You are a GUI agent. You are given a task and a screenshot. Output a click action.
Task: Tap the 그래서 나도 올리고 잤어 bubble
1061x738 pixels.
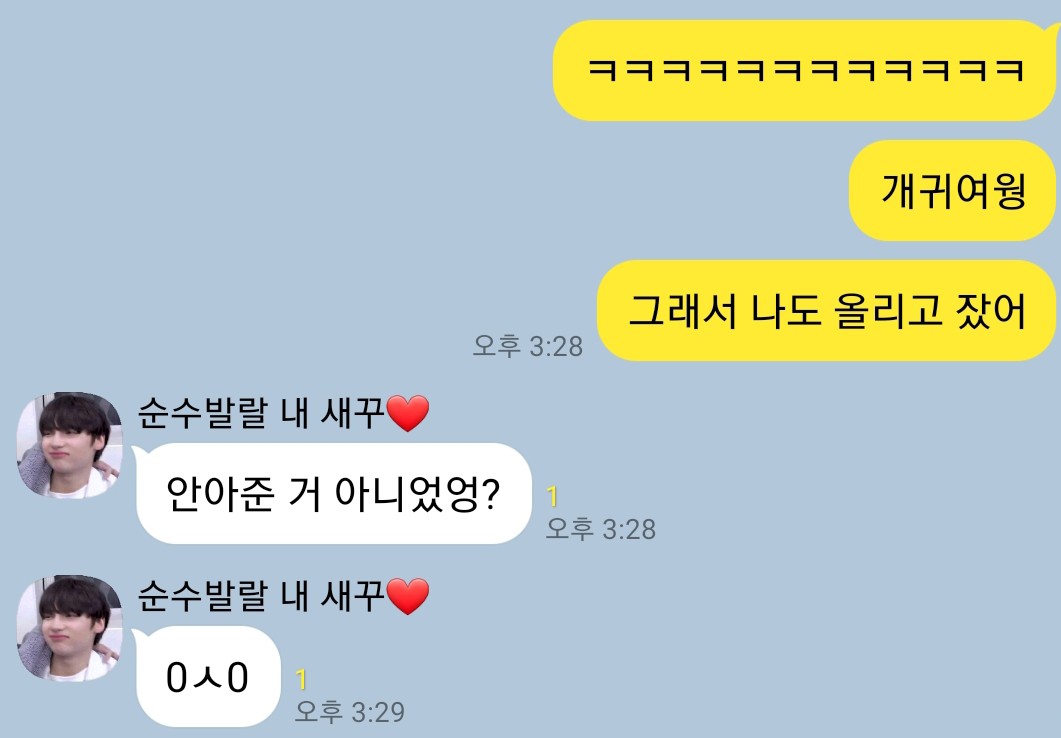click(826, 310)
